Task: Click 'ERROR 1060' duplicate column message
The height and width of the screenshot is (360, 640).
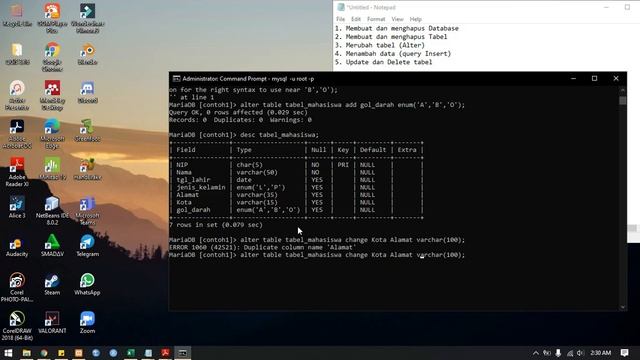Action: [262, 247]
